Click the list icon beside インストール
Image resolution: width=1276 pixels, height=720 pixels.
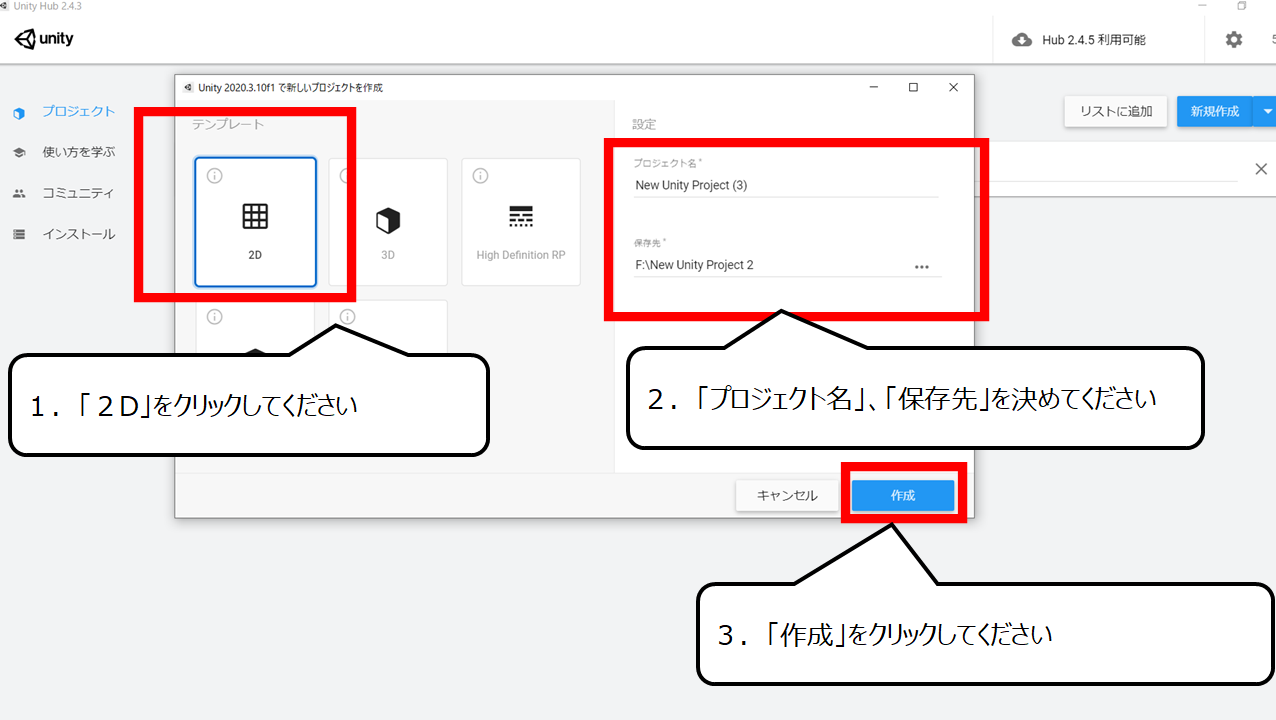point(19,234)
